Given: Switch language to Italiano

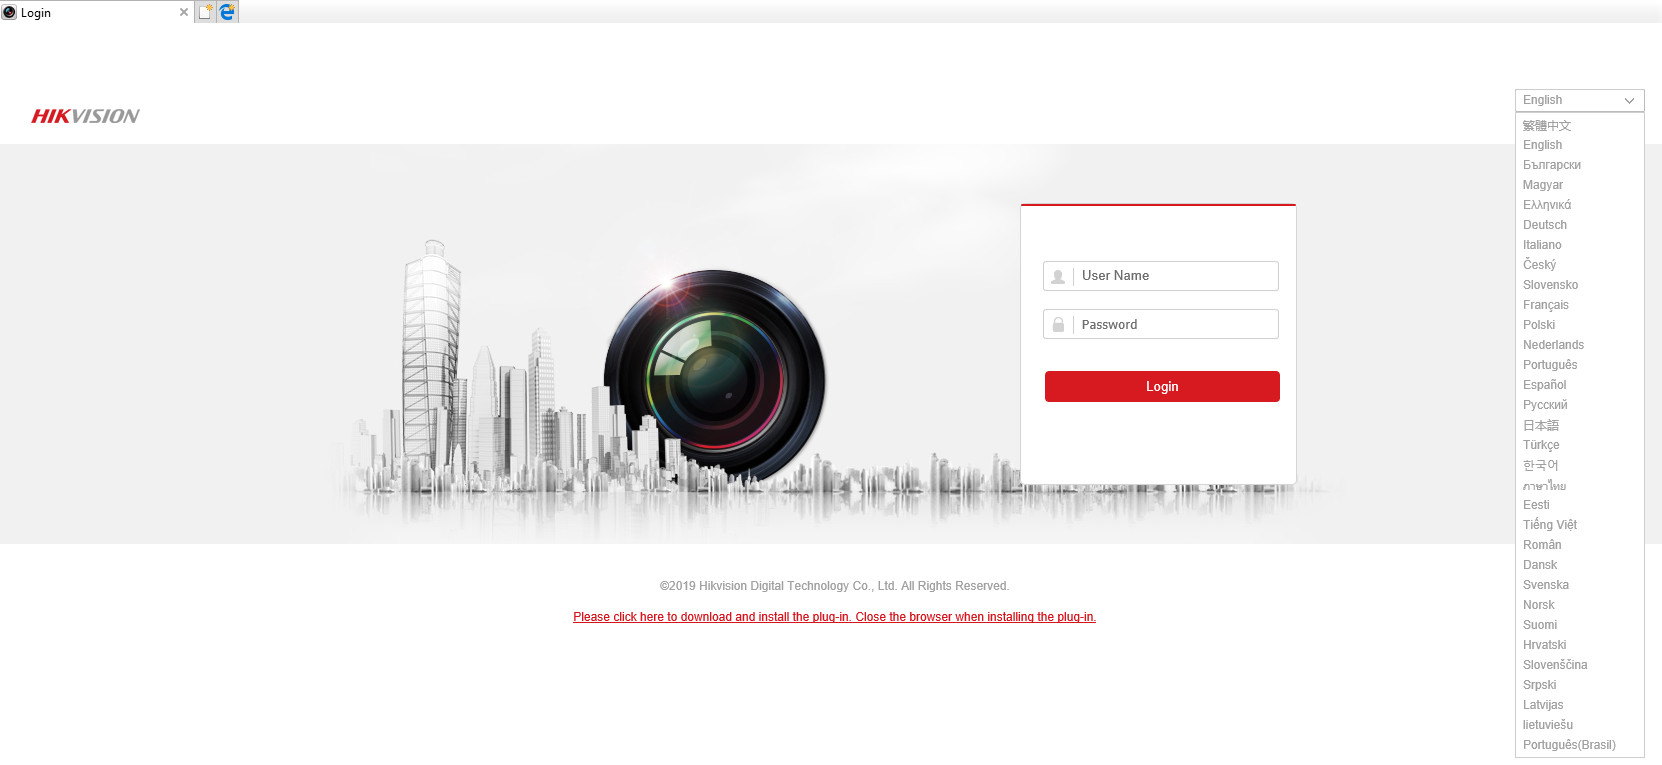Looking at the screenshot, I should [x=1542, y=245].
